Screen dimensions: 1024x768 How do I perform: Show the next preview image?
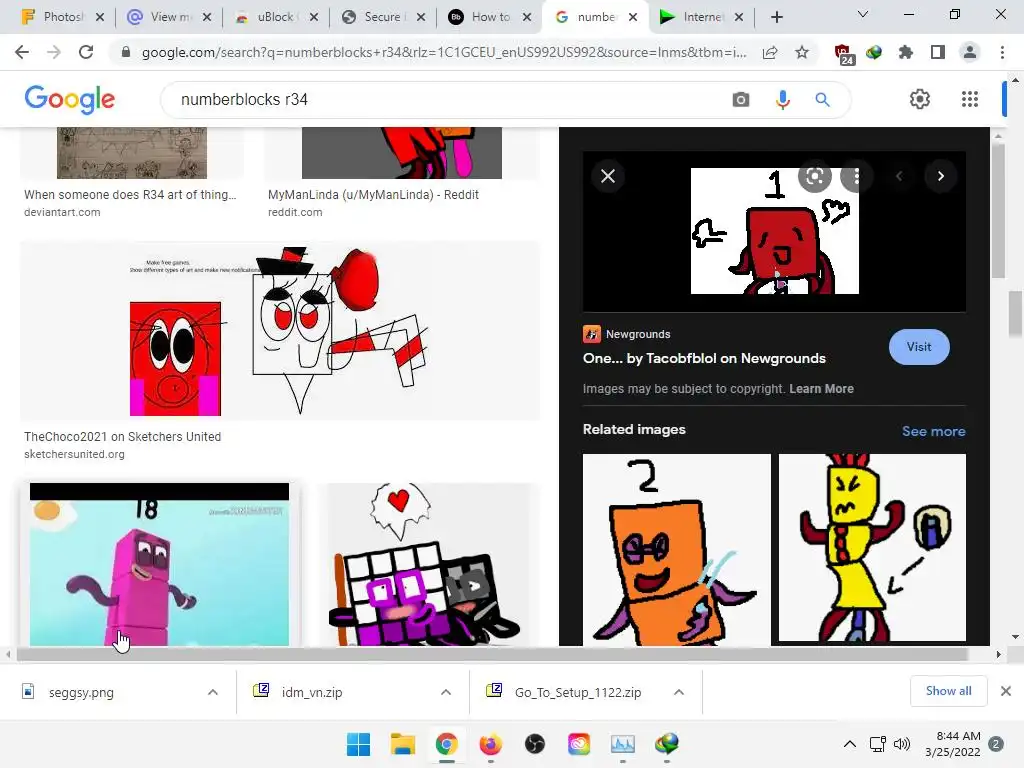pyautogui.click(x=940, y=176)
